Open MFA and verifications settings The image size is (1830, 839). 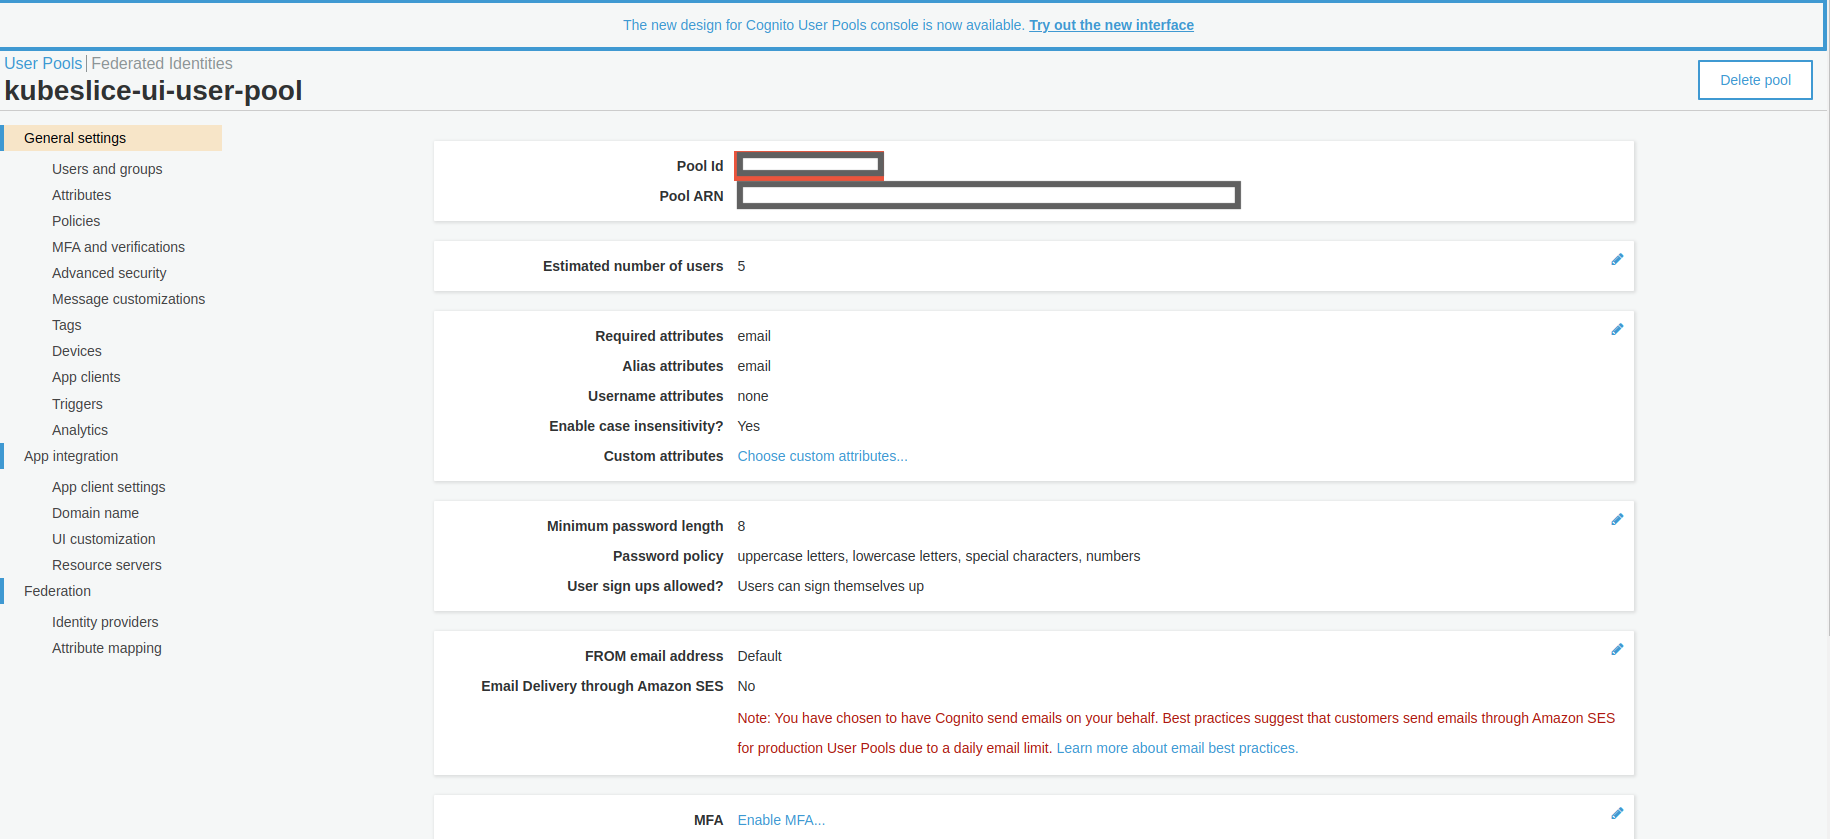118,247
